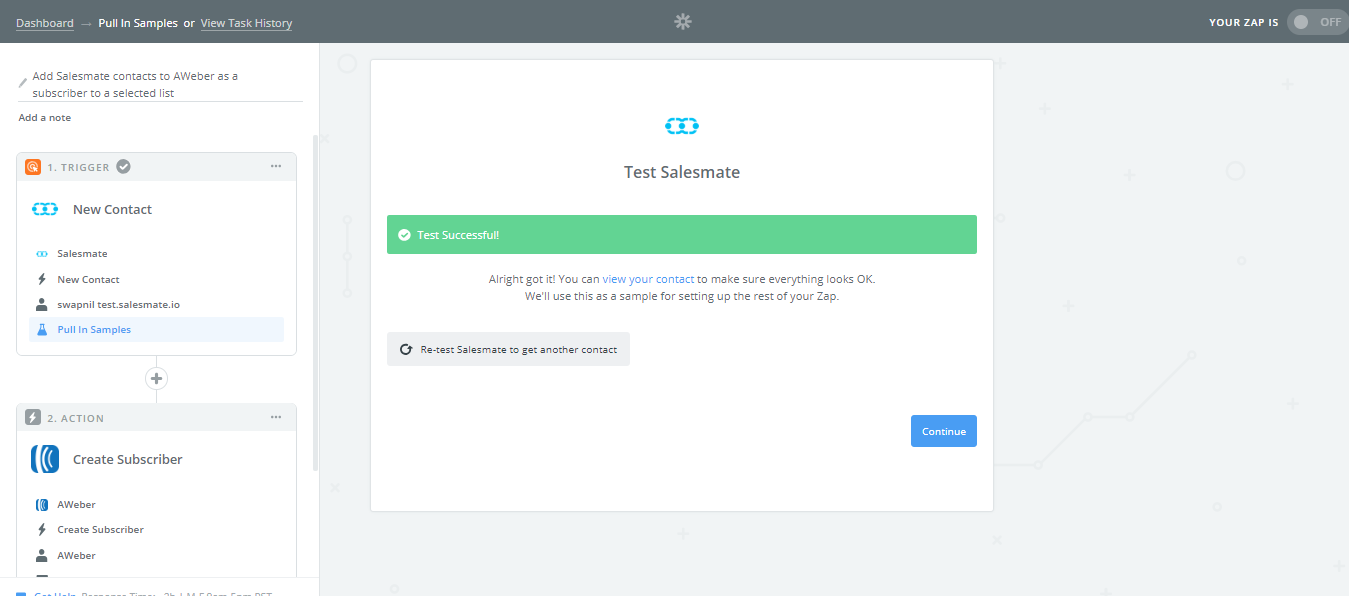This screenshot has height=596, width=1349.
Task: Go to the Dashboard link
Action: [x=45, y=23]
